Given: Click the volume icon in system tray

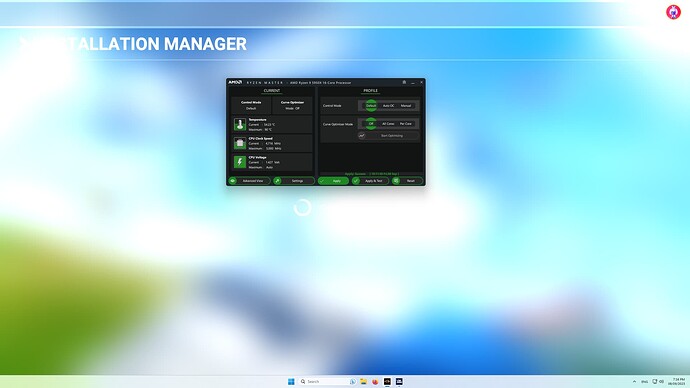Looking at the screenshot, I should click(661, 381).
